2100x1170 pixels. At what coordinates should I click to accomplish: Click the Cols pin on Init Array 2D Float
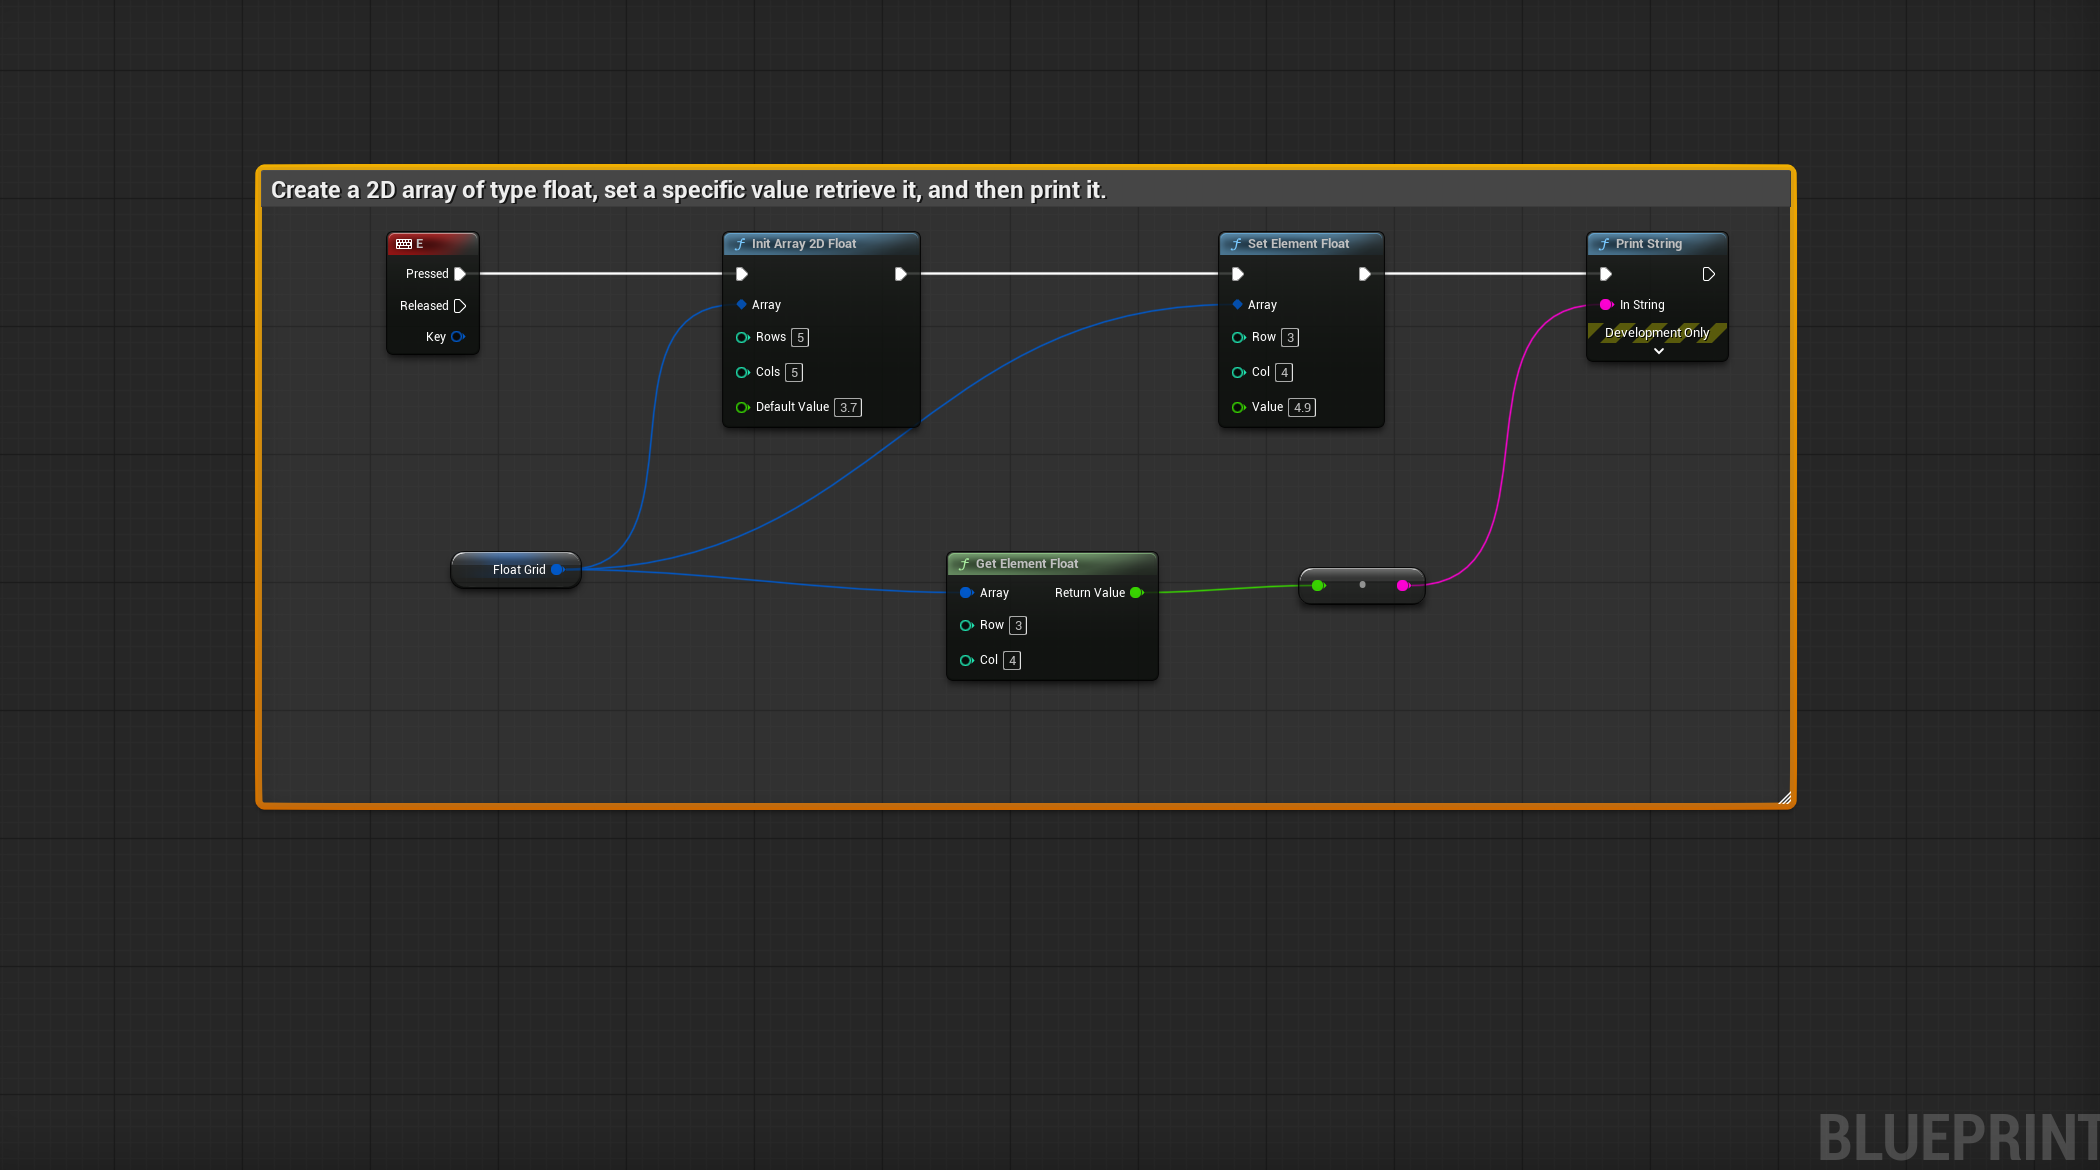[x=743, y=373]
